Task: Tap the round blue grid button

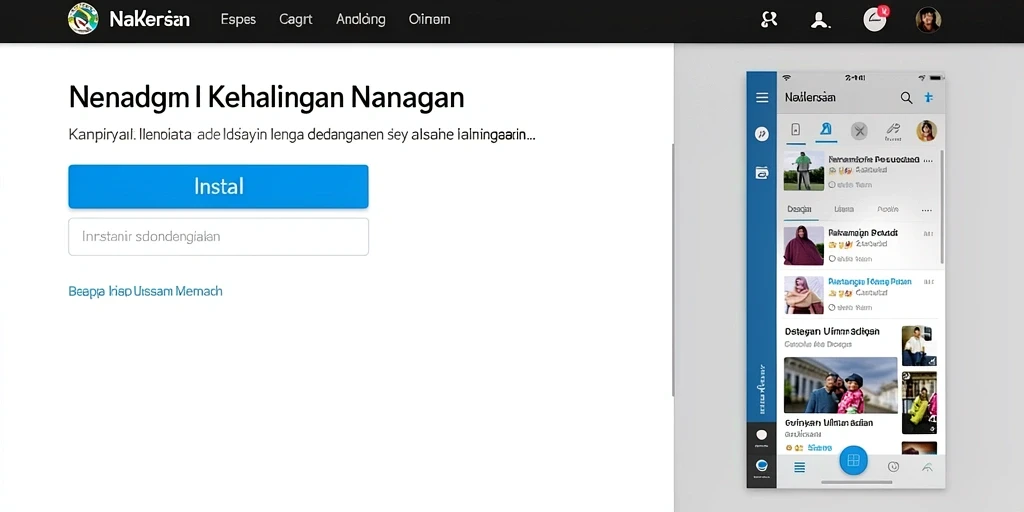Action: click(853, 460)
